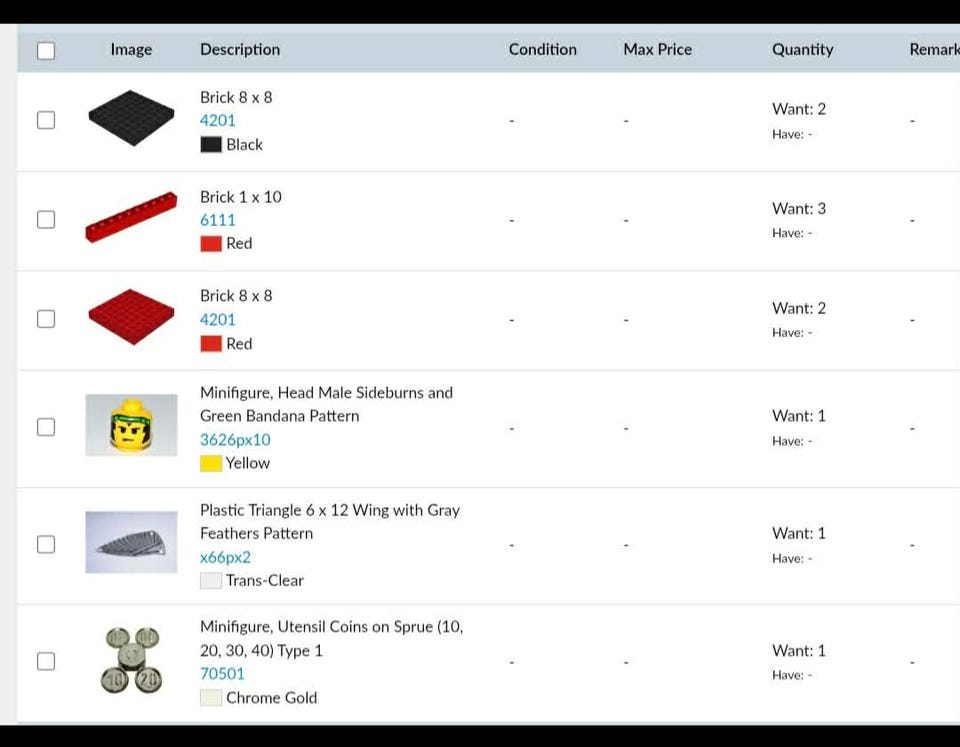Open the minifigure head with green bandana image
The height and width of the screenshot is (747, 960).
(131, 425)
